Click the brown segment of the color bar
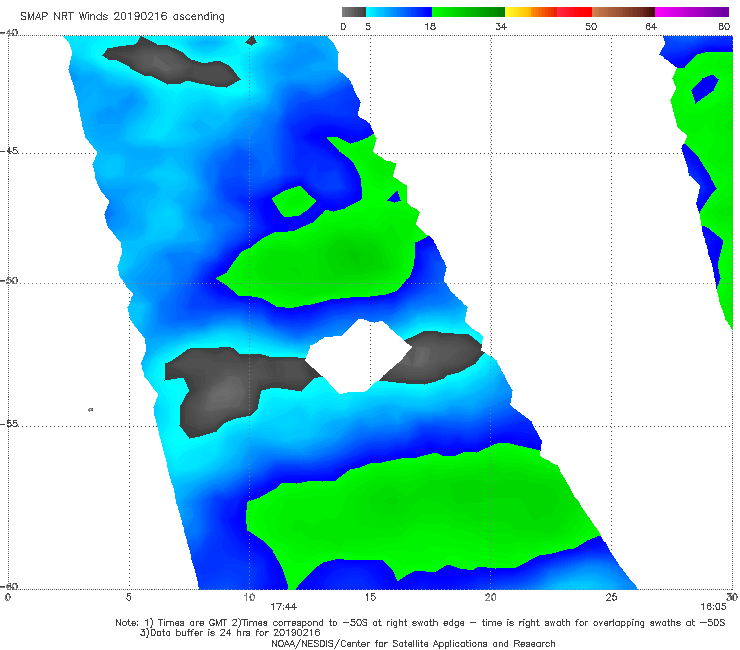The width and height of the screenshot is (740, 650). pyautogui.click(x=623, y=12)
